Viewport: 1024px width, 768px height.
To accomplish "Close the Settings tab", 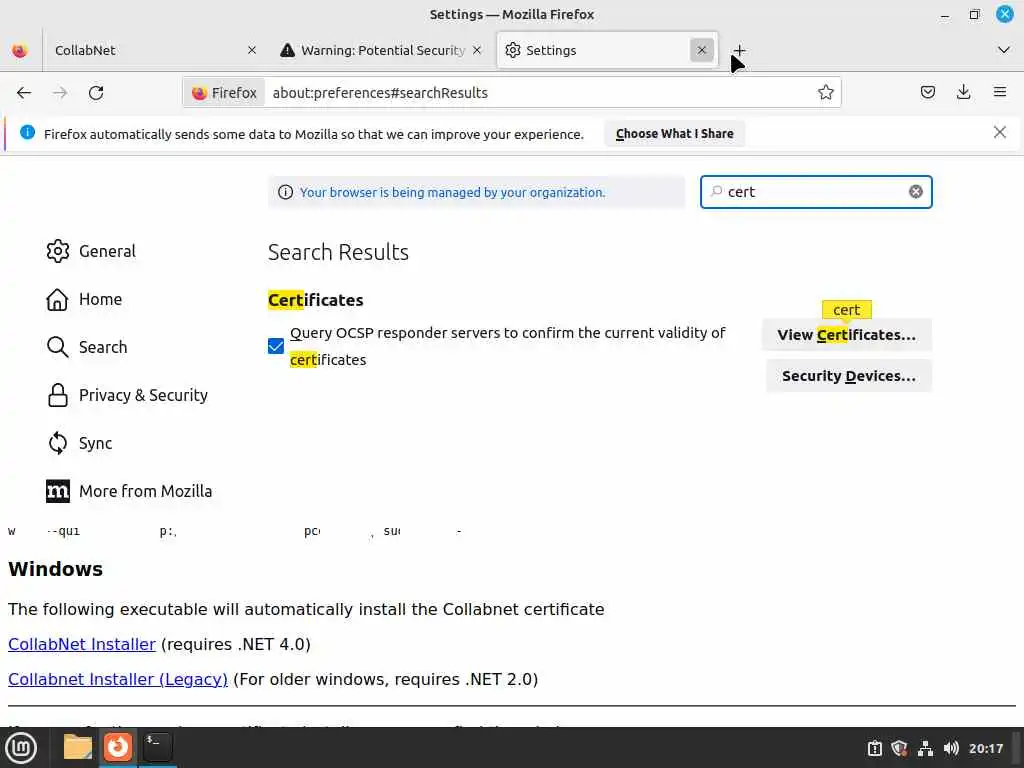I will pyautogui.click(x=701, y=50).
